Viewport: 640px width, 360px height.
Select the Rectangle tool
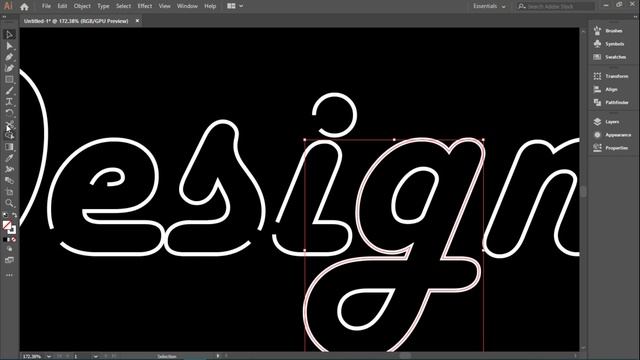pos(9,80)
